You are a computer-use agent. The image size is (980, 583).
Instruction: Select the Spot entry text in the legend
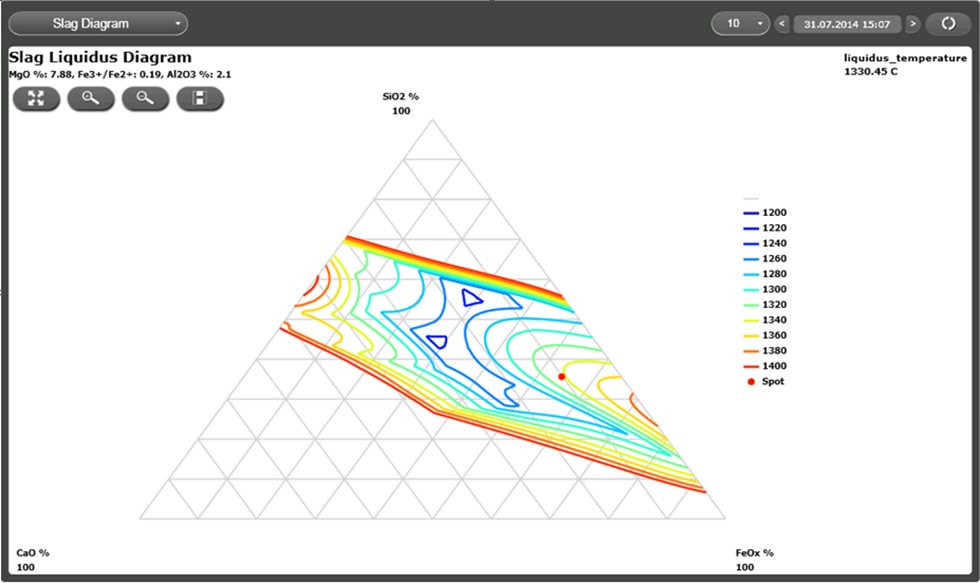[x=775, y=381]
